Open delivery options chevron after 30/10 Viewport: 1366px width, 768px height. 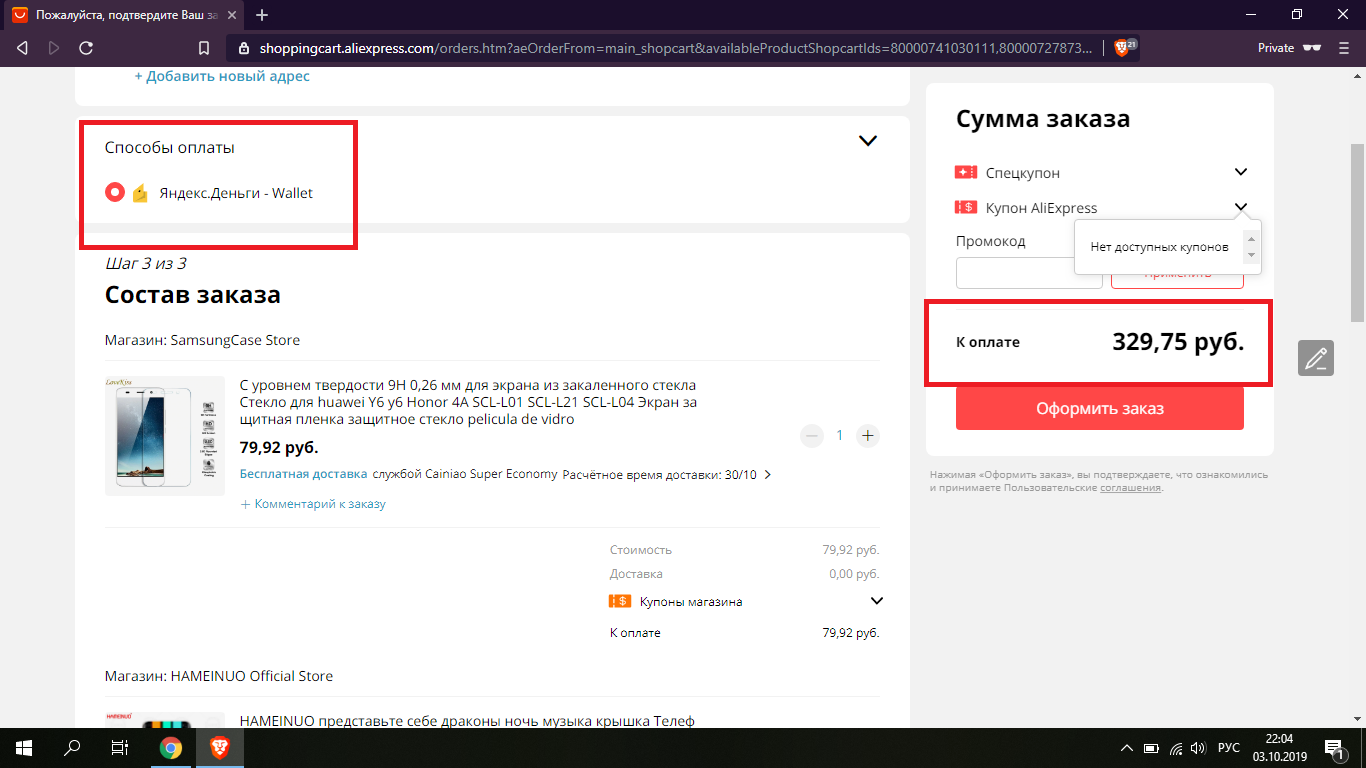767,475
